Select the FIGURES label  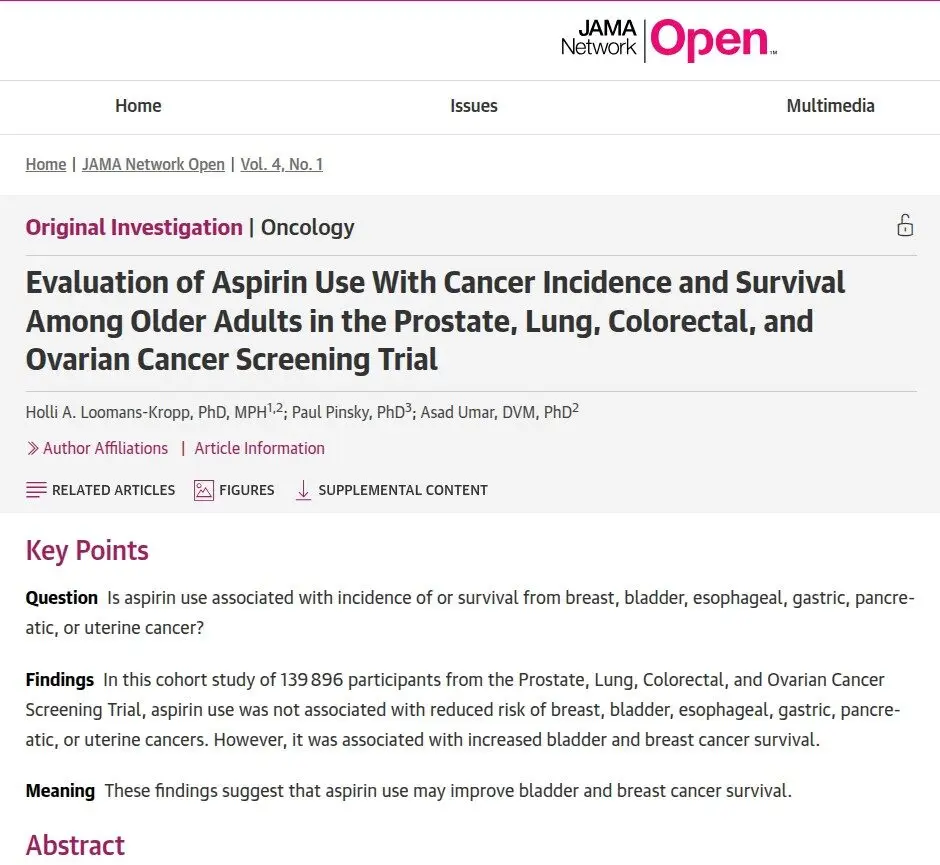coord(246,490)
